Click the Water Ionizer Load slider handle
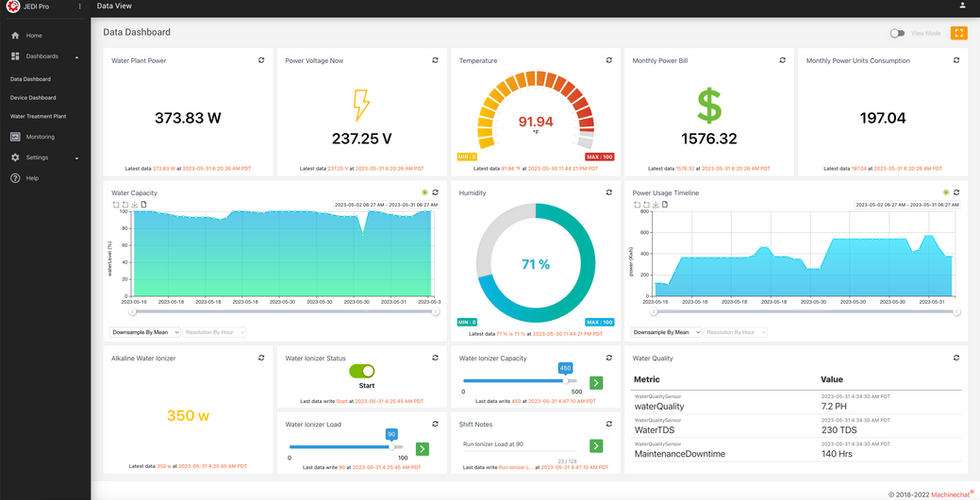 [392, 447]
